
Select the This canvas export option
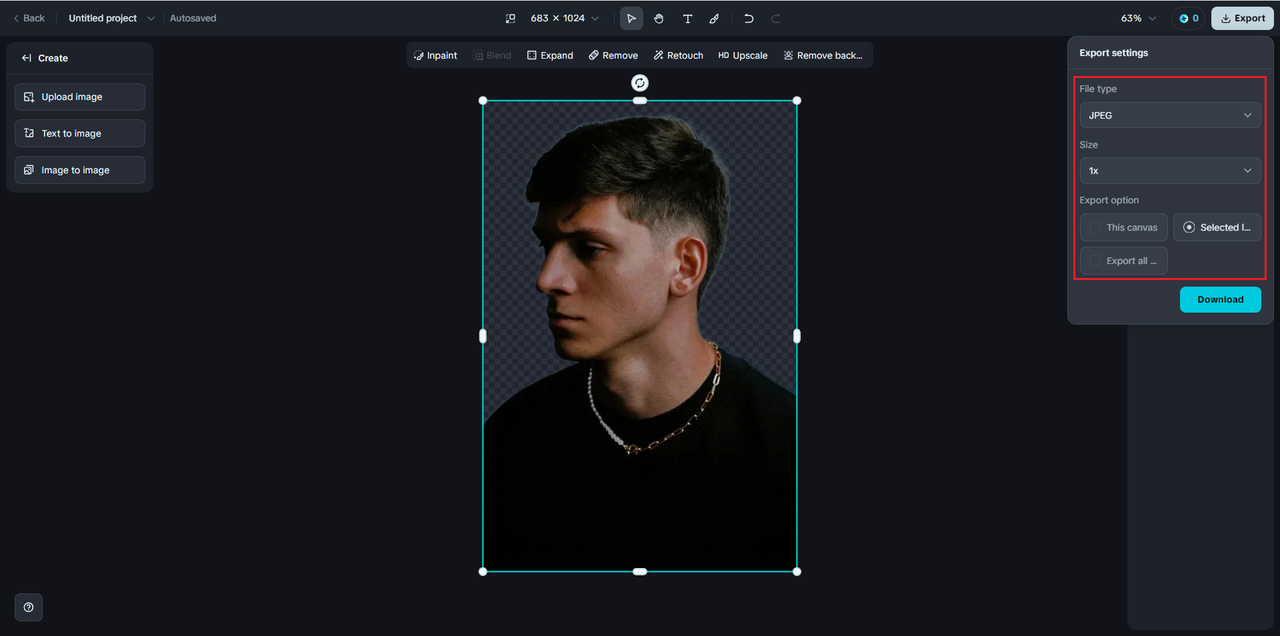point(1124,228)
